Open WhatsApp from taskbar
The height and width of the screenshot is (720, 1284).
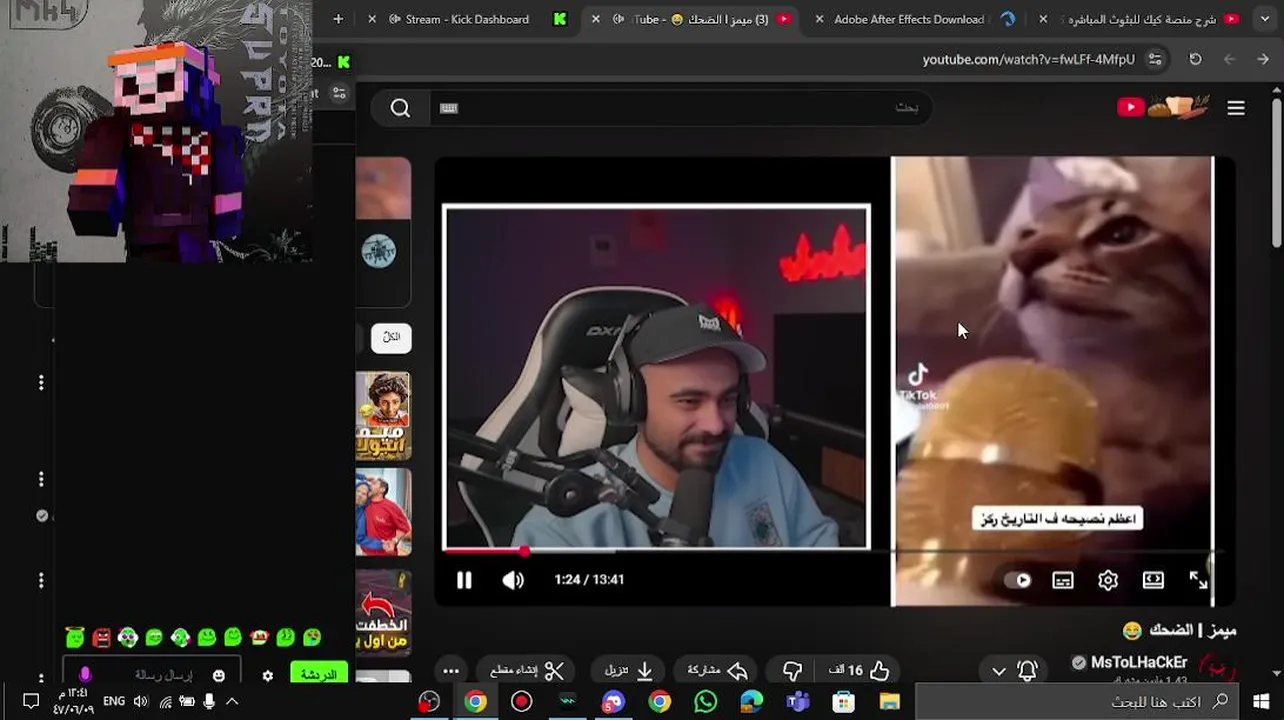click(x=705, y=702)
